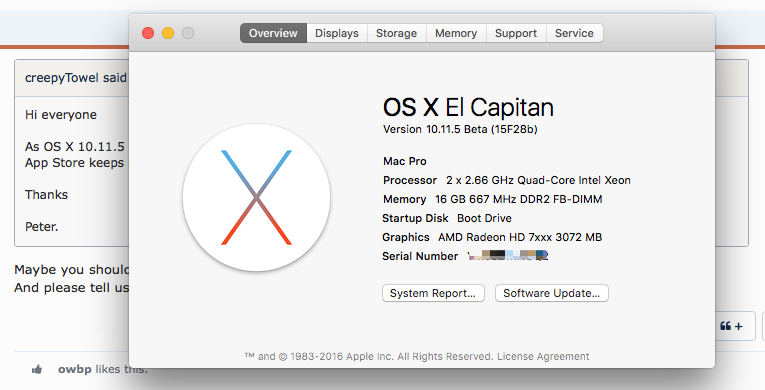Minimize the About This Mac window
The image size is (765, 390).
pyautogui.click(x=168, y=33)
